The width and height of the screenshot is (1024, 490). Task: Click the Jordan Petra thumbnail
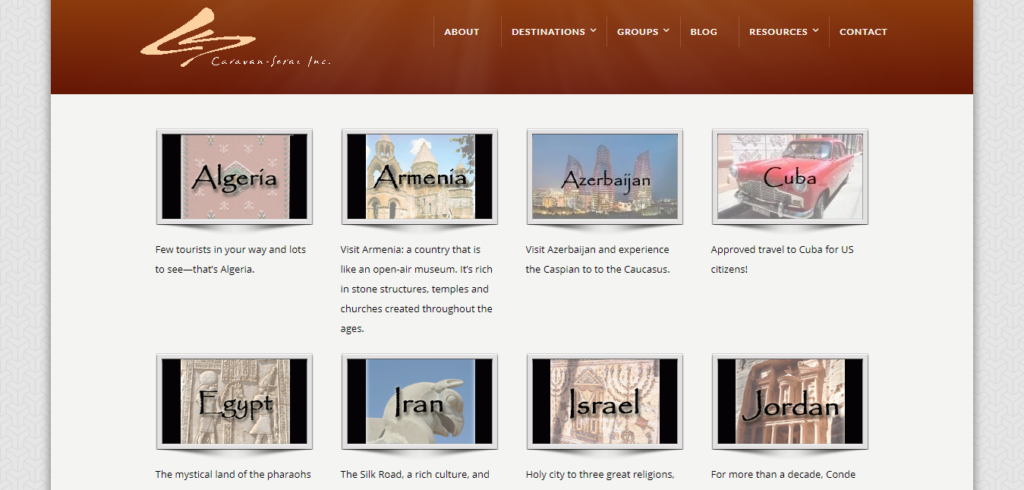pos(790,401)
